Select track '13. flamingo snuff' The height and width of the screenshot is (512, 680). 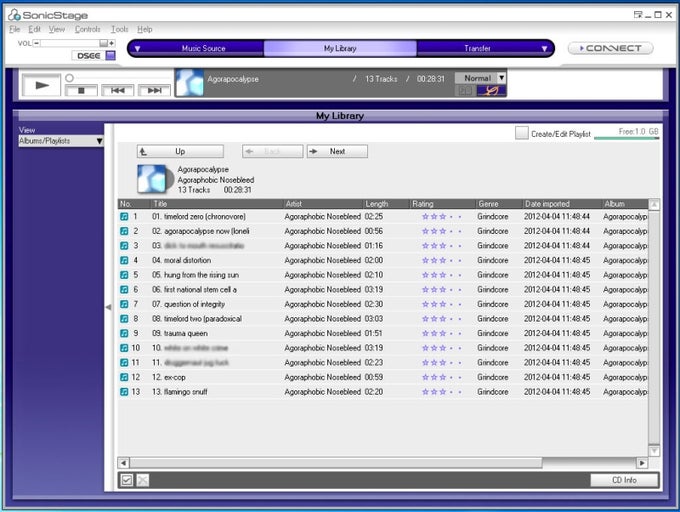(383, 392)
